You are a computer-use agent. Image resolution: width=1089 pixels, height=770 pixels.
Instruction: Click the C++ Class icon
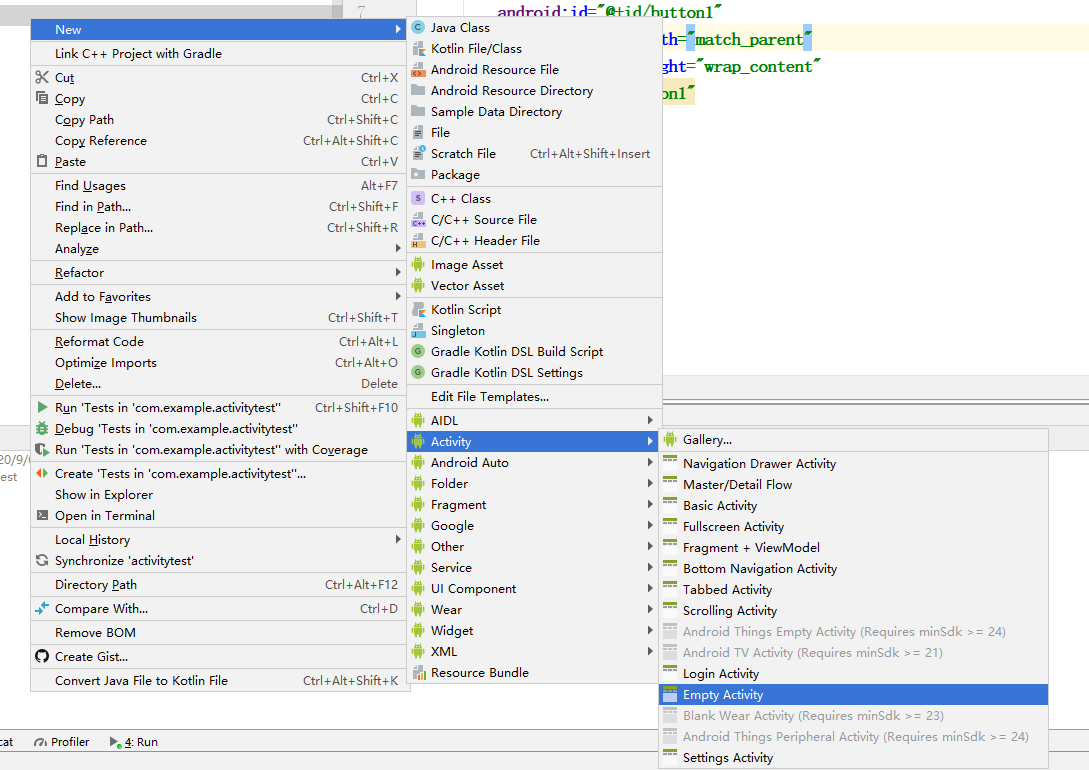418,199
